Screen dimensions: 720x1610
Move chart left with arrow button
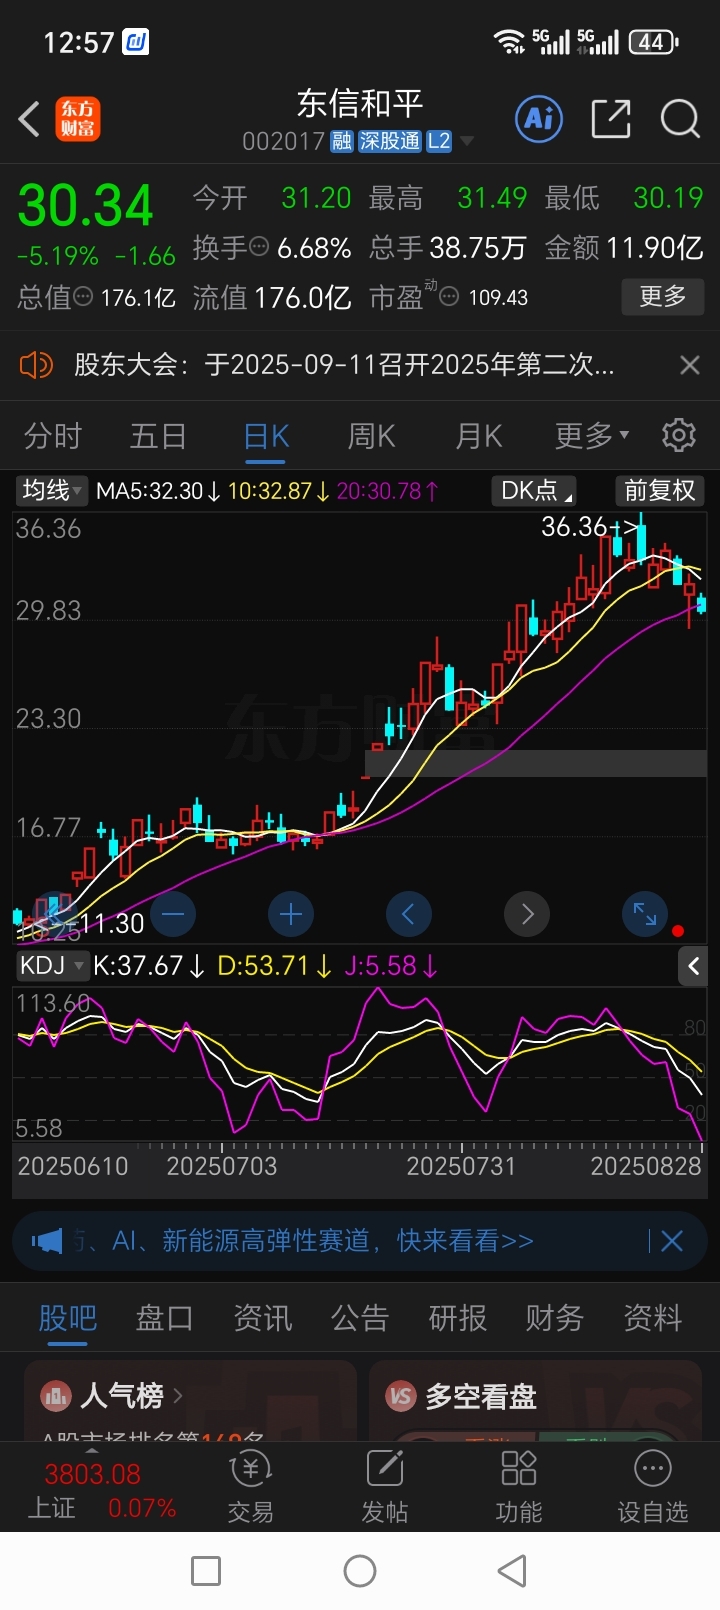click(x=409, y=914)
